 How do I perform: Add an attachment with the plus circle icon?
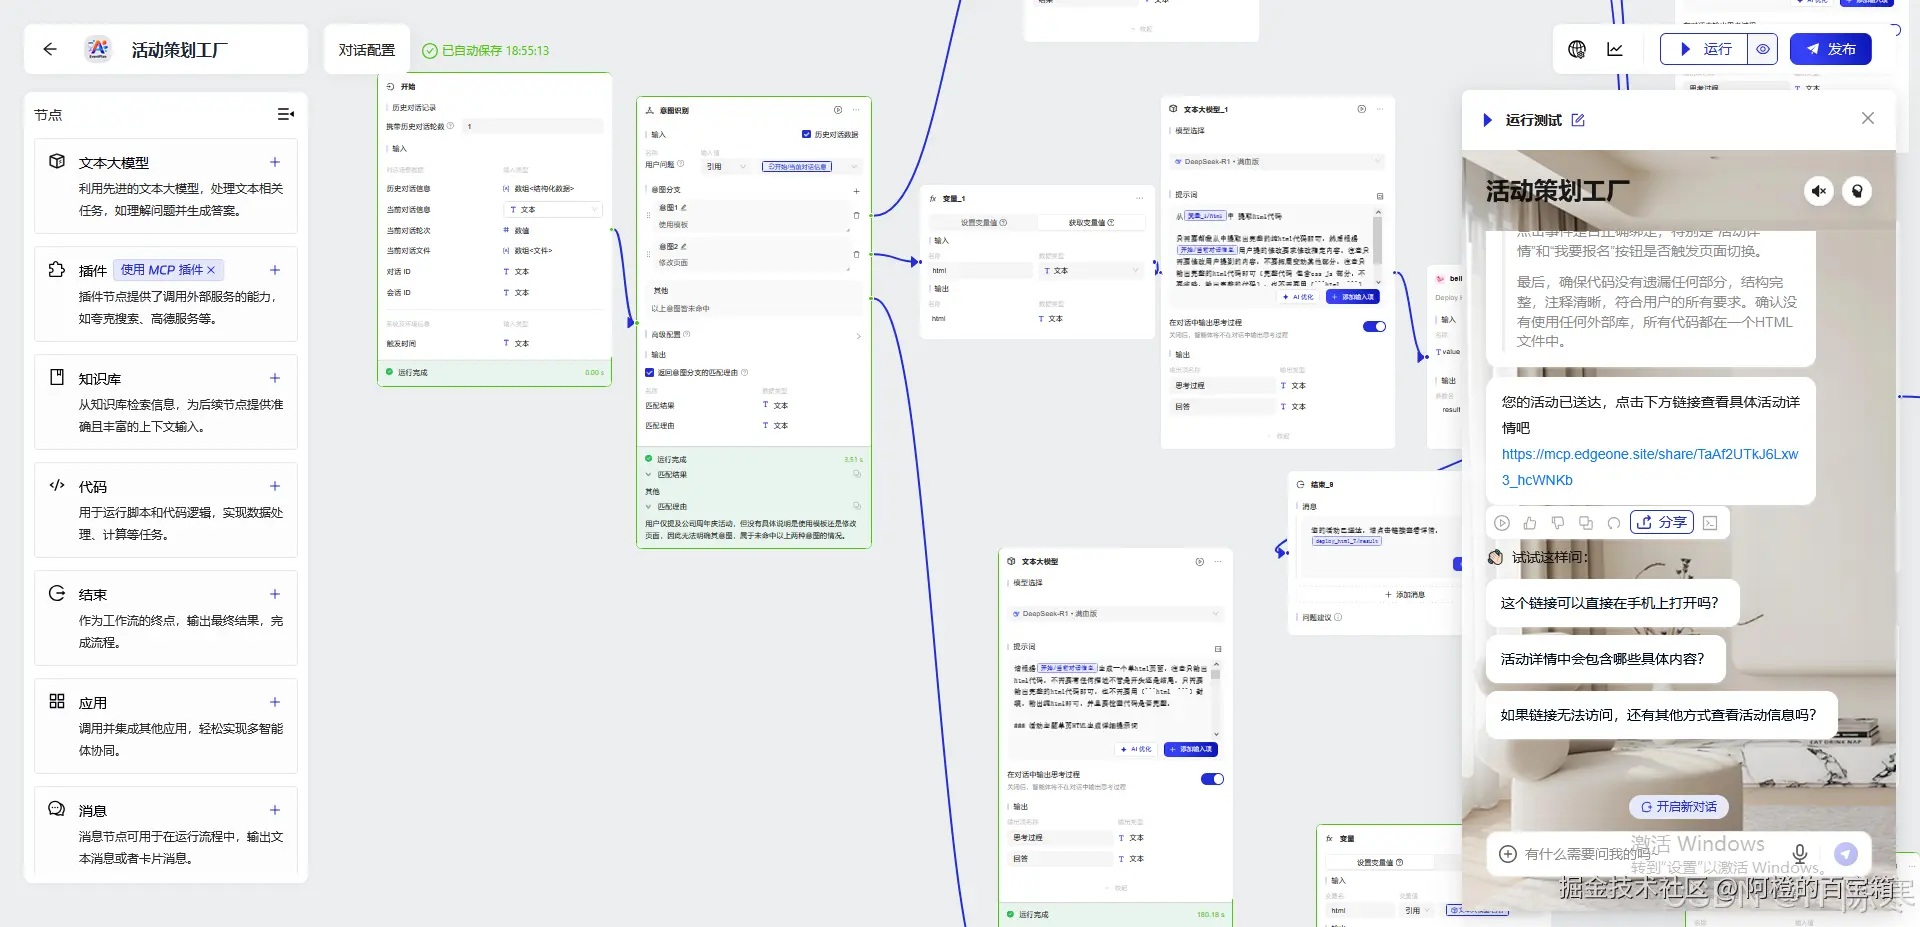pos(1508,854)
